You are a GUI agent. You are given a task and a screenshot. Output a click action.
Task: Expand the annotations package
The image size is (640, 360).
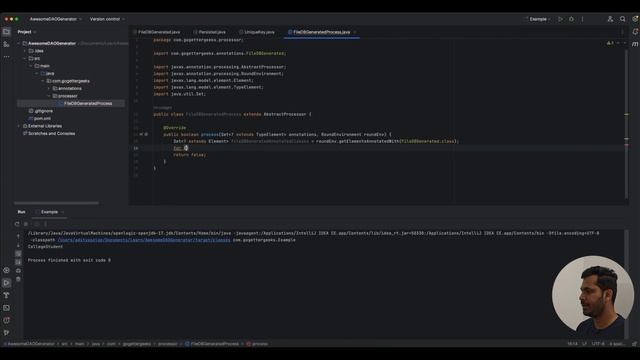pyautogui.click(x=49, y=88)
